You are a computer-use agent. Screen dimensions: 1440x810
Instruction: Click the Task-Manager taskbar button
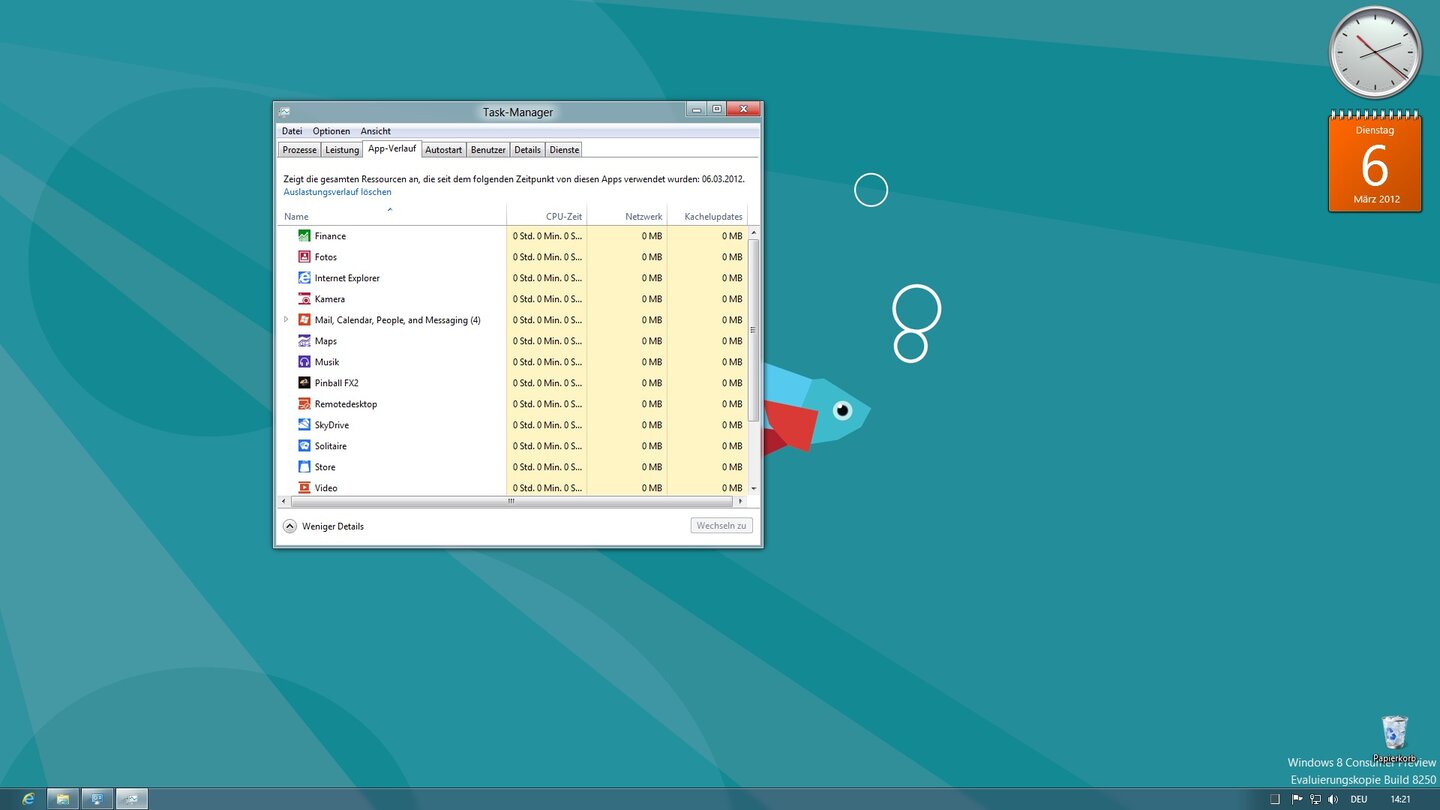tap(132, 799)
